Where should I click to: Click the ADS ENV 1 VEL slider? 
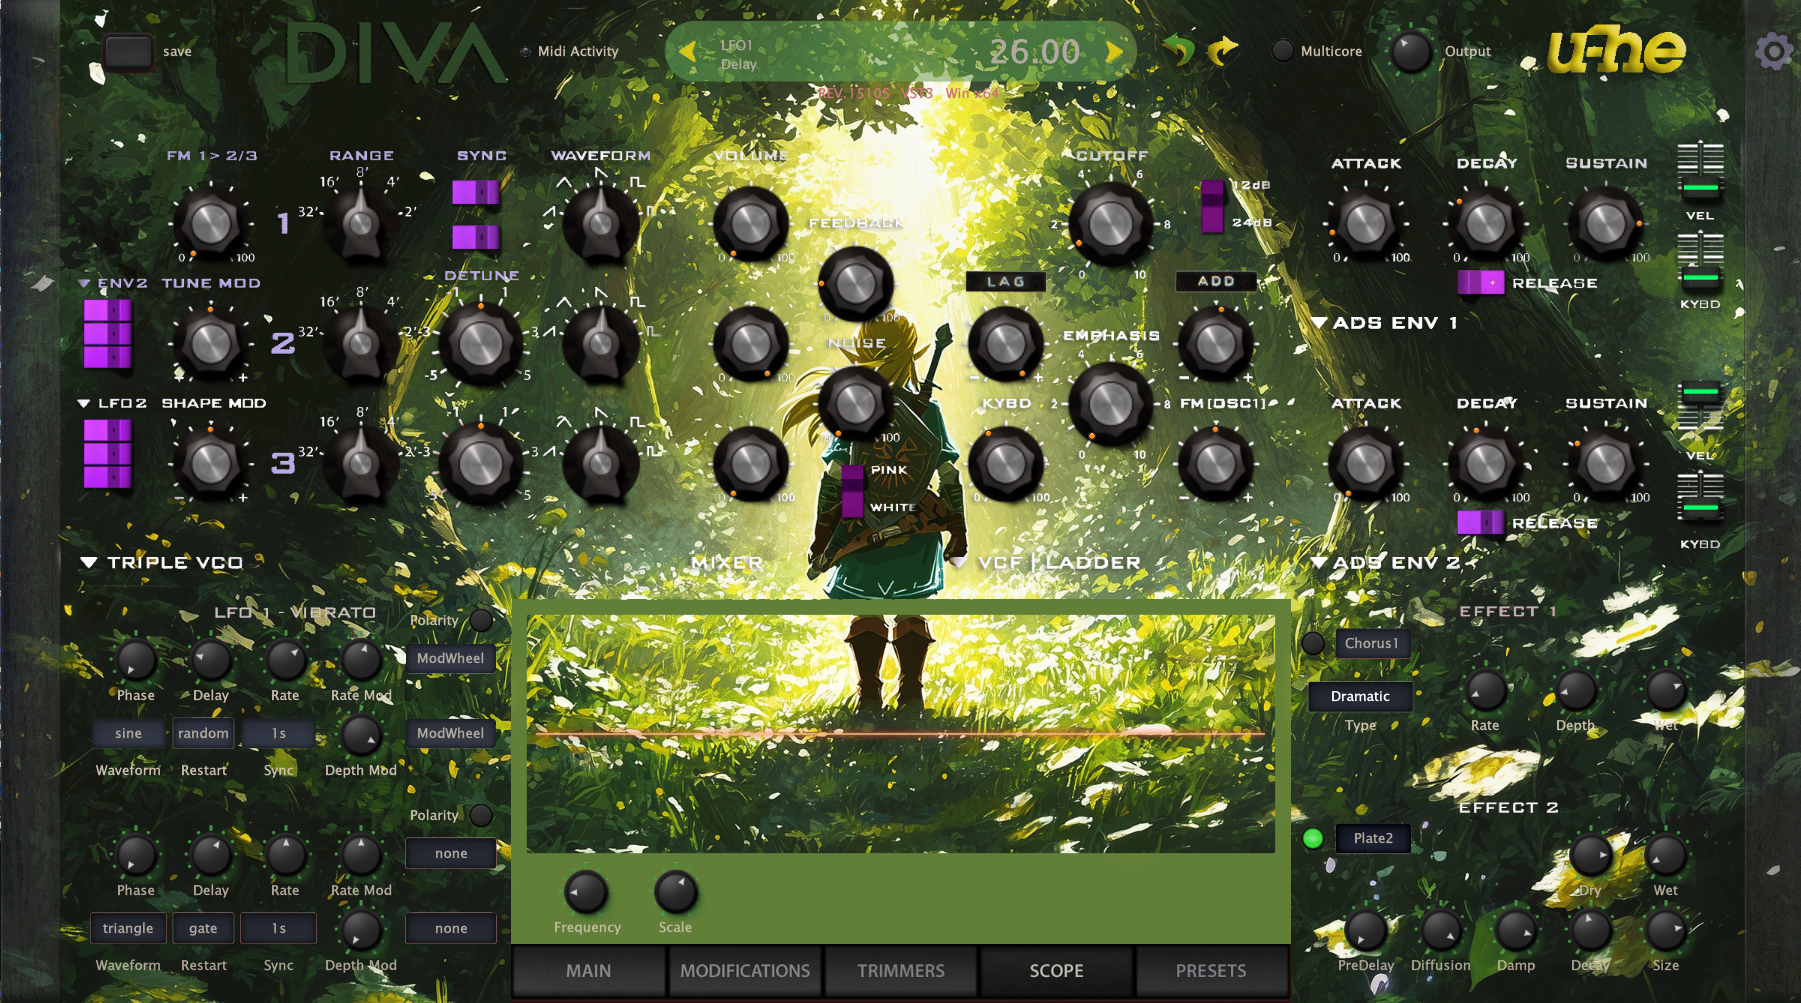point(1700,170)
